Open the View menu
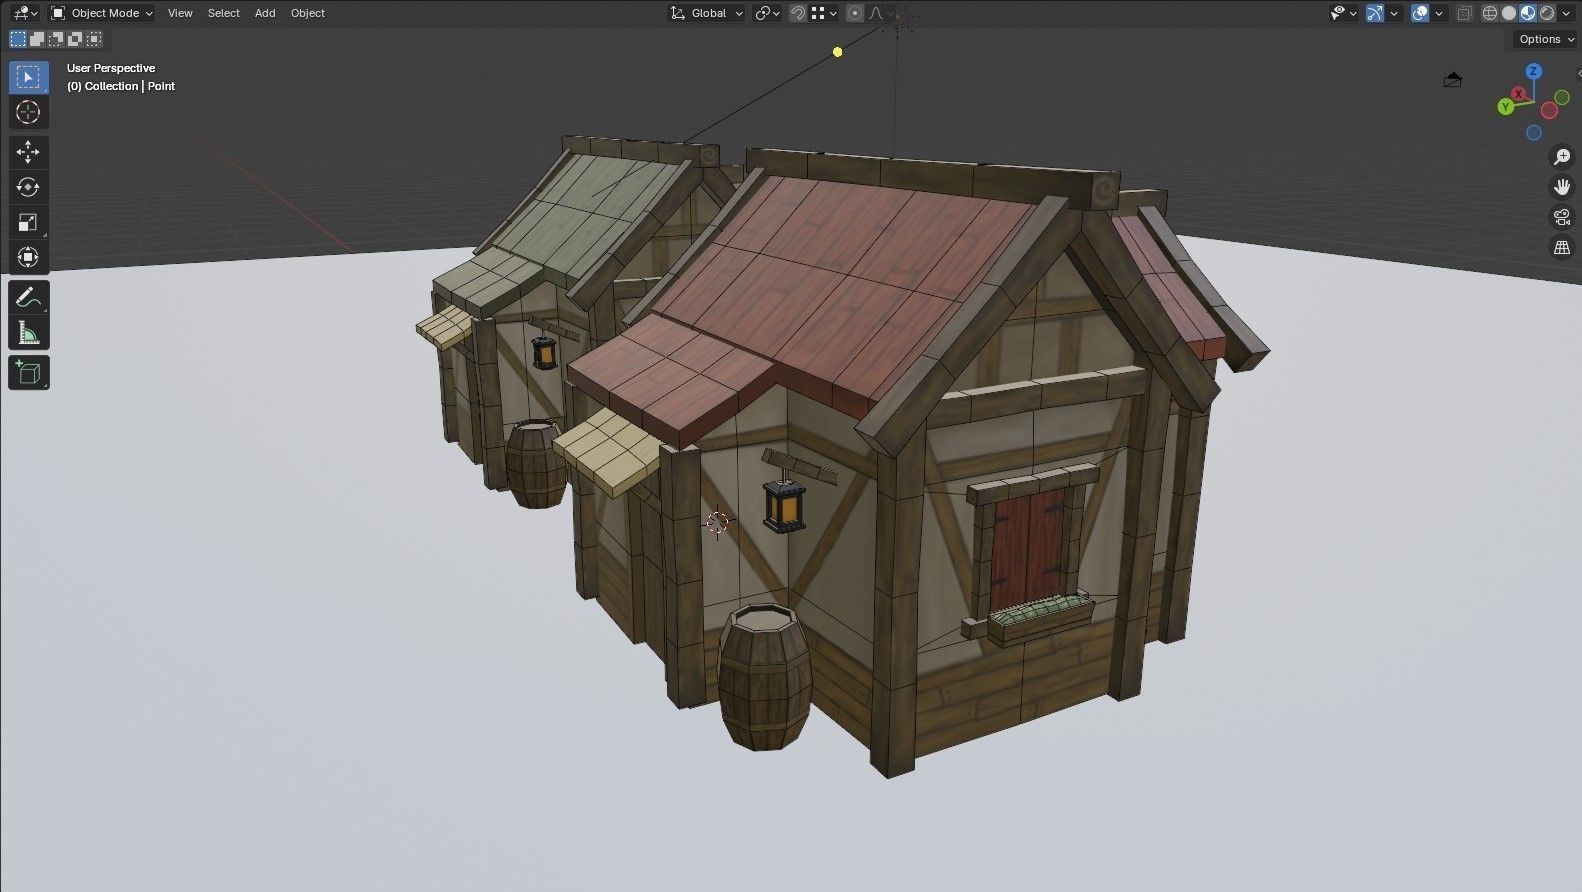 click(x=180, y=13)
